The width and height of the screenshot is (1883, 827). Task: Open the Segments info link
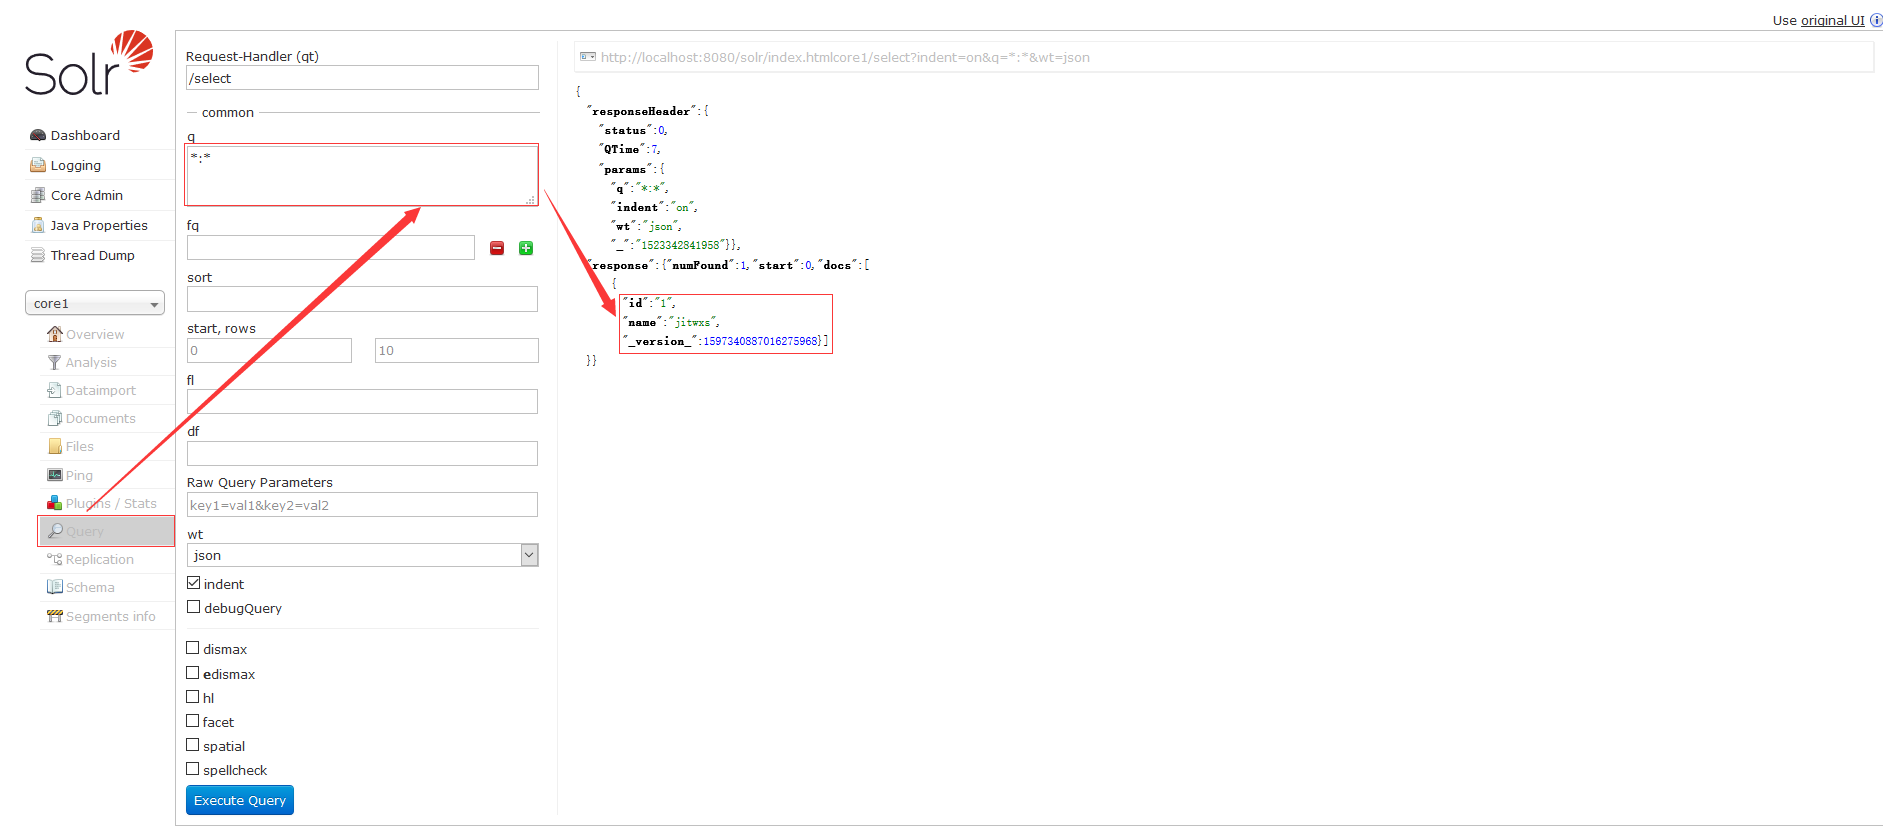(111, 616)
